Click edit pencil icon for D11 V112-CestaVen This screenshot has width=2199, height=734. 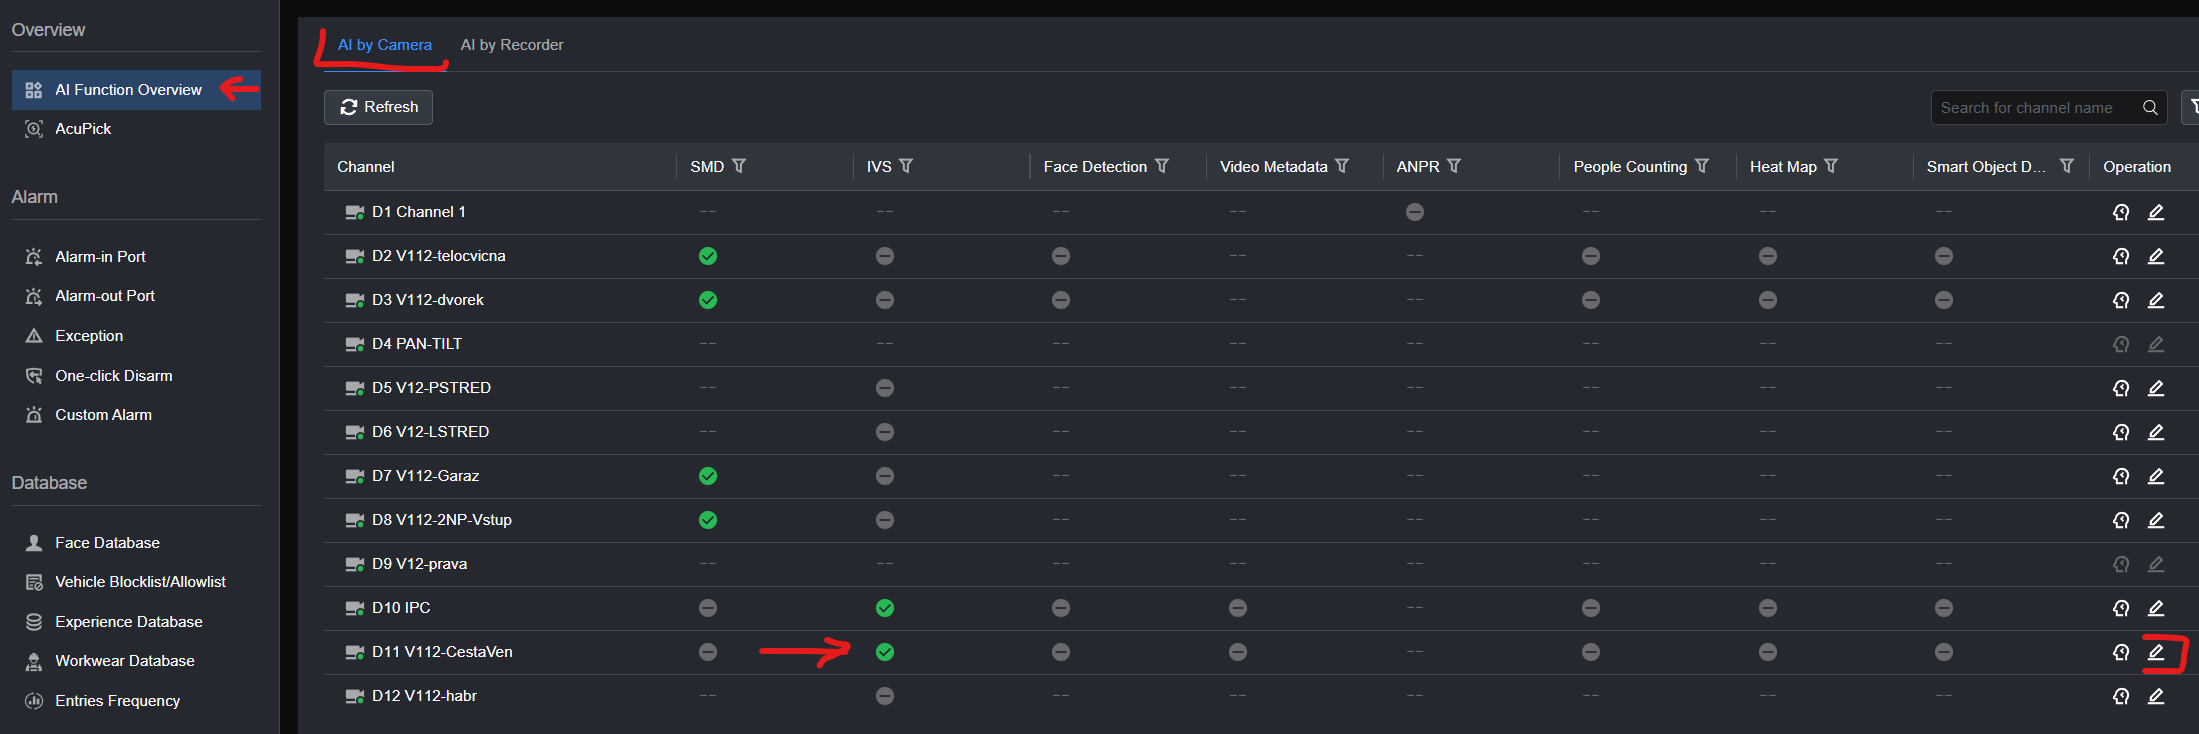click(x=2156, y=652)
